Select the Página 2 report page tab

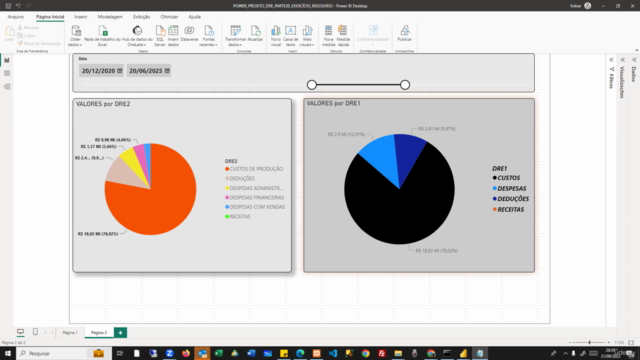(x=99, y=333)
